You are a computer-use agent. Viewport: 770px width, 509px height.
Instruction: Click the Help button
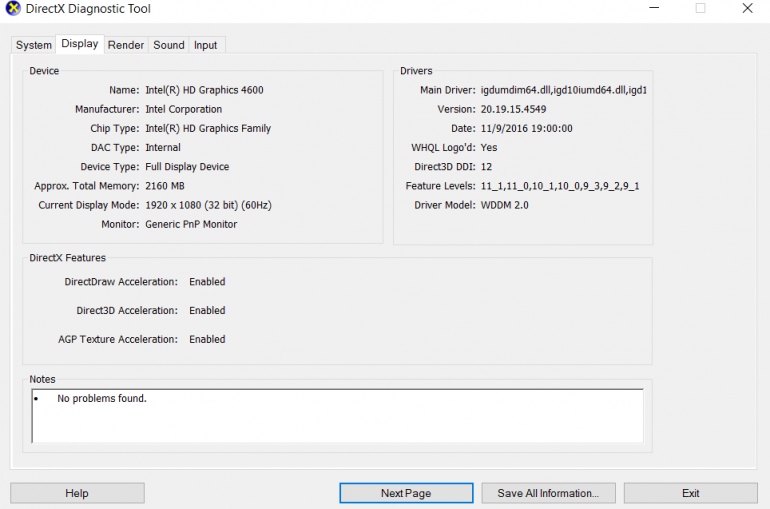click(x=77, y=493)
